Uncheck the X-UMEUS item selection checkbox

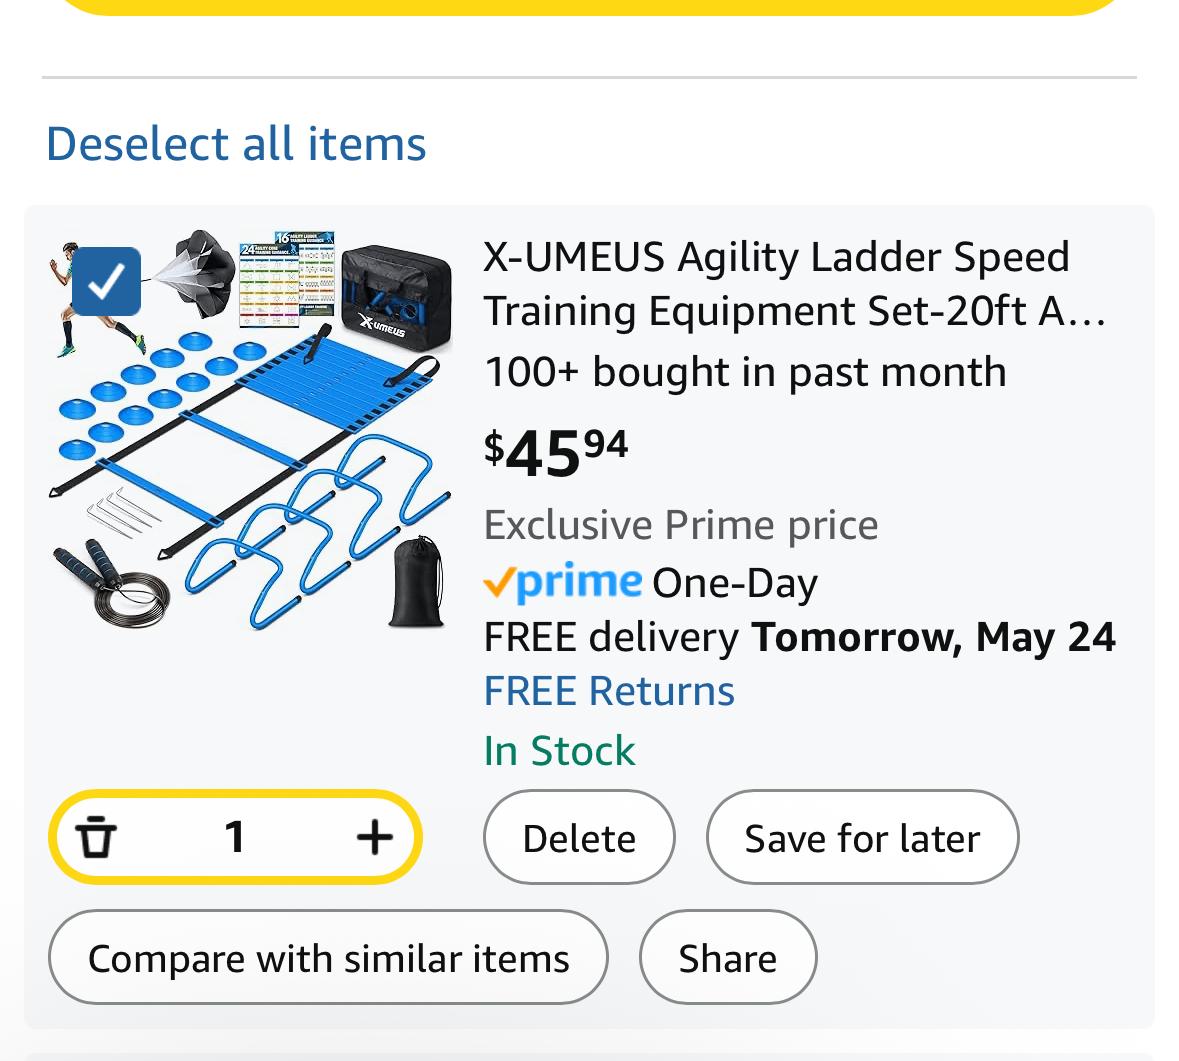pyautogui.click(x=107, y=281)
